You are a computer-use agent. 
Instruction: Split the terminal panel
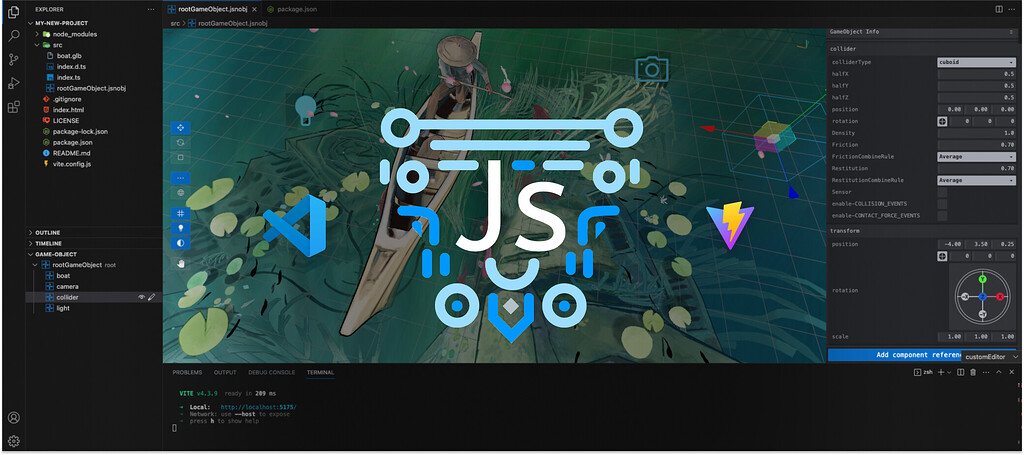[960, 372]
